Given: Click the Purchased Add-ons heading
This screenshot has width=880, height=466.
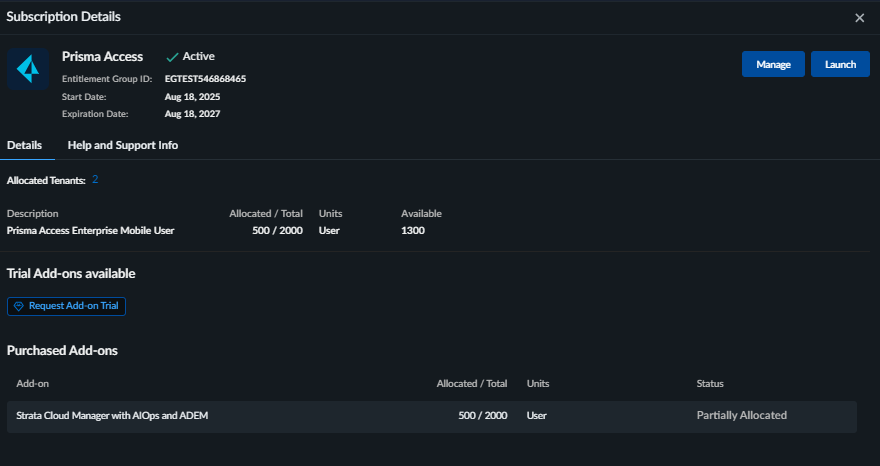Looking at the screenshot, I should click(x=63, y=351).
